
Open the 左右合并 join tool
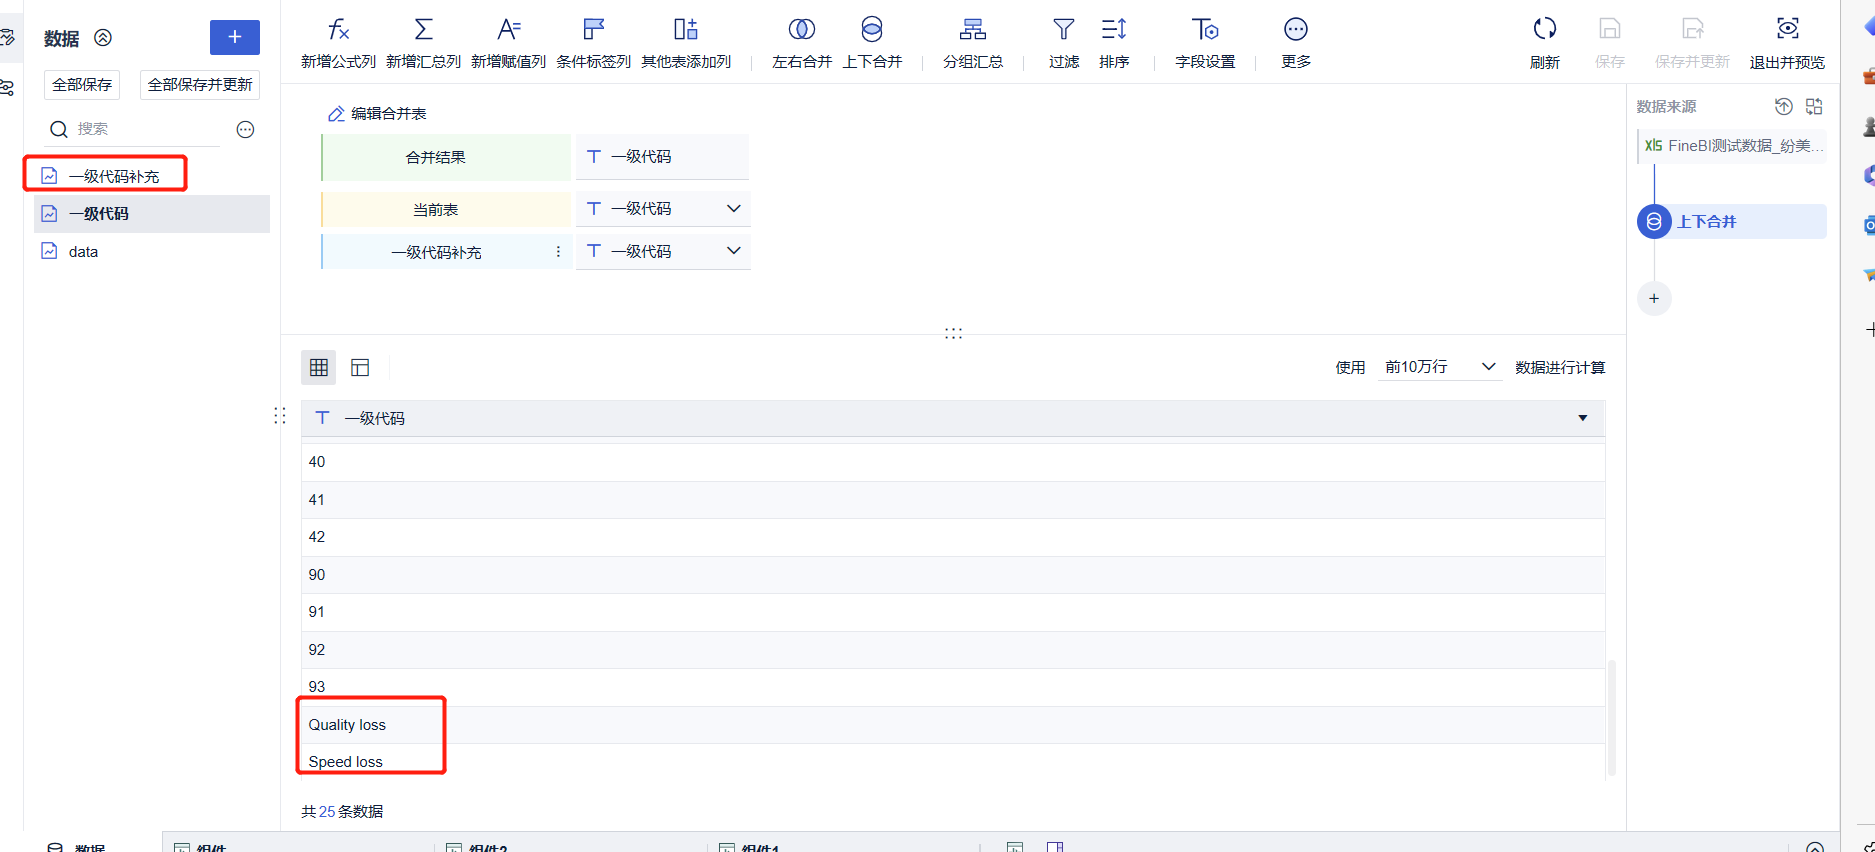tap(802, 44)
